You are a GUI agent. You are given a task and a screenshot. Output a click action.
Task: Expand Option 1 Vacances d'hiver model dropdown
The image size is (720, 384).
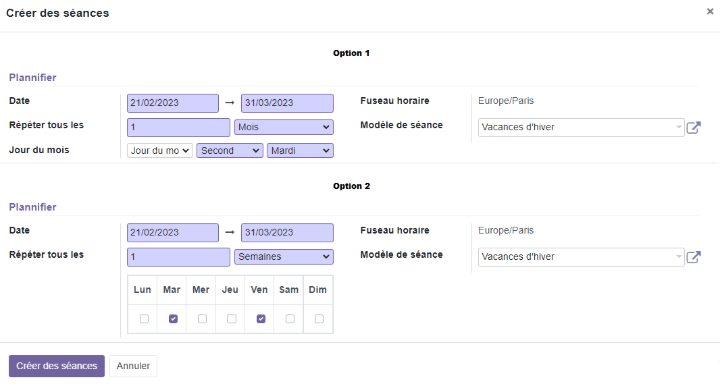point(581,127)
